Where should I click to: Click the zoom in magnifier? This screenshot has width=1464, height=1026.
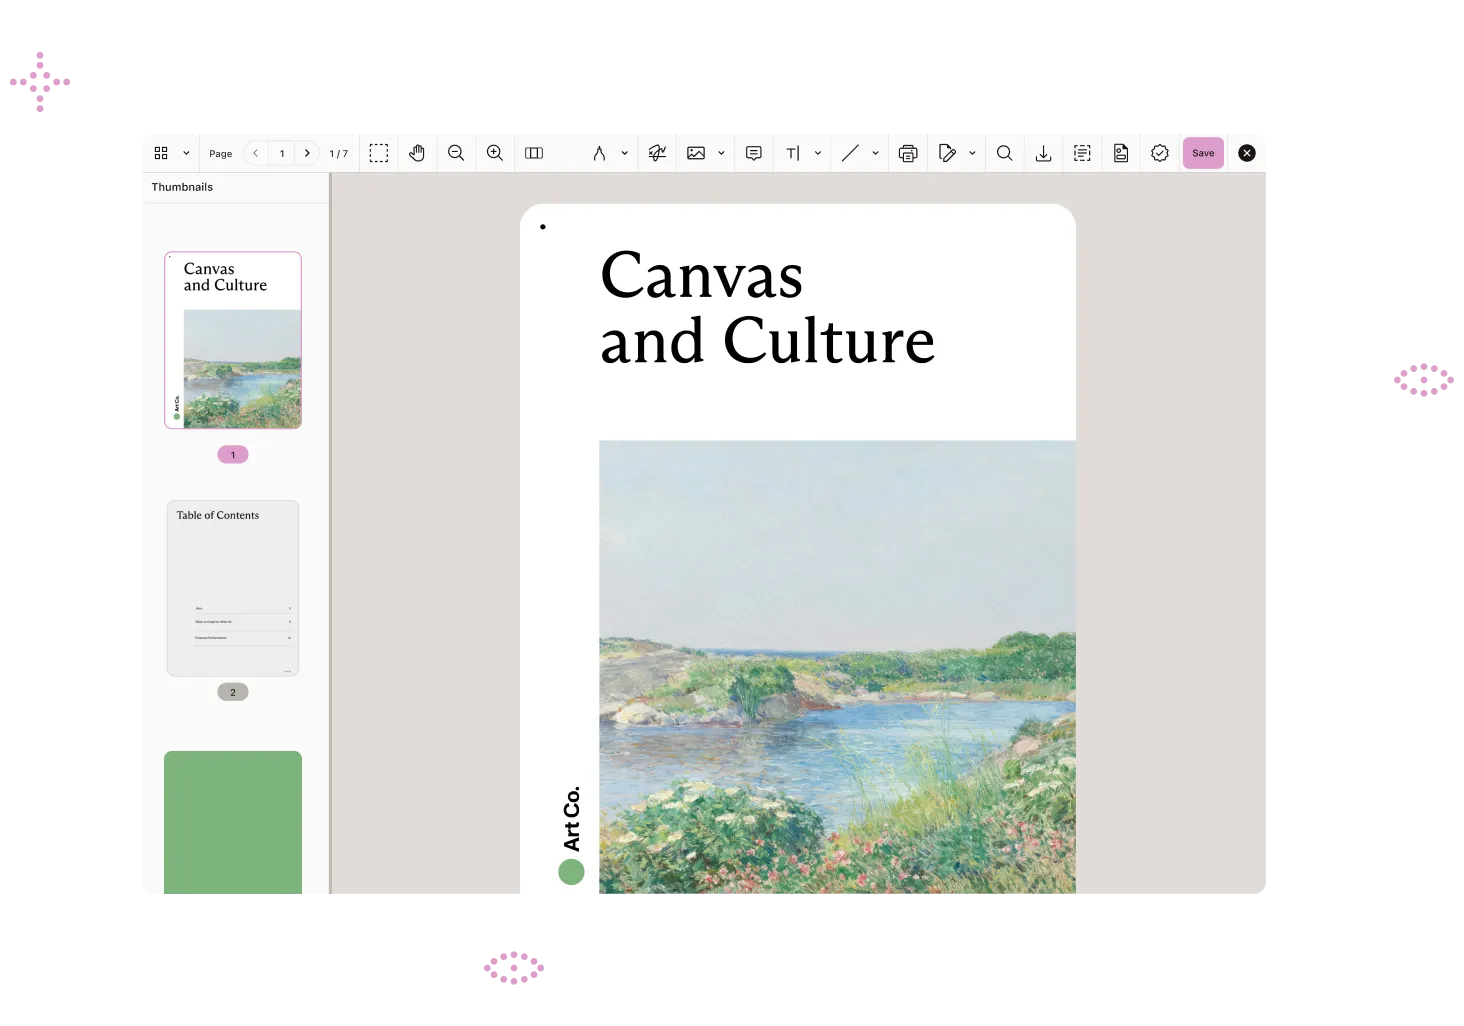(x=495, y=153)
